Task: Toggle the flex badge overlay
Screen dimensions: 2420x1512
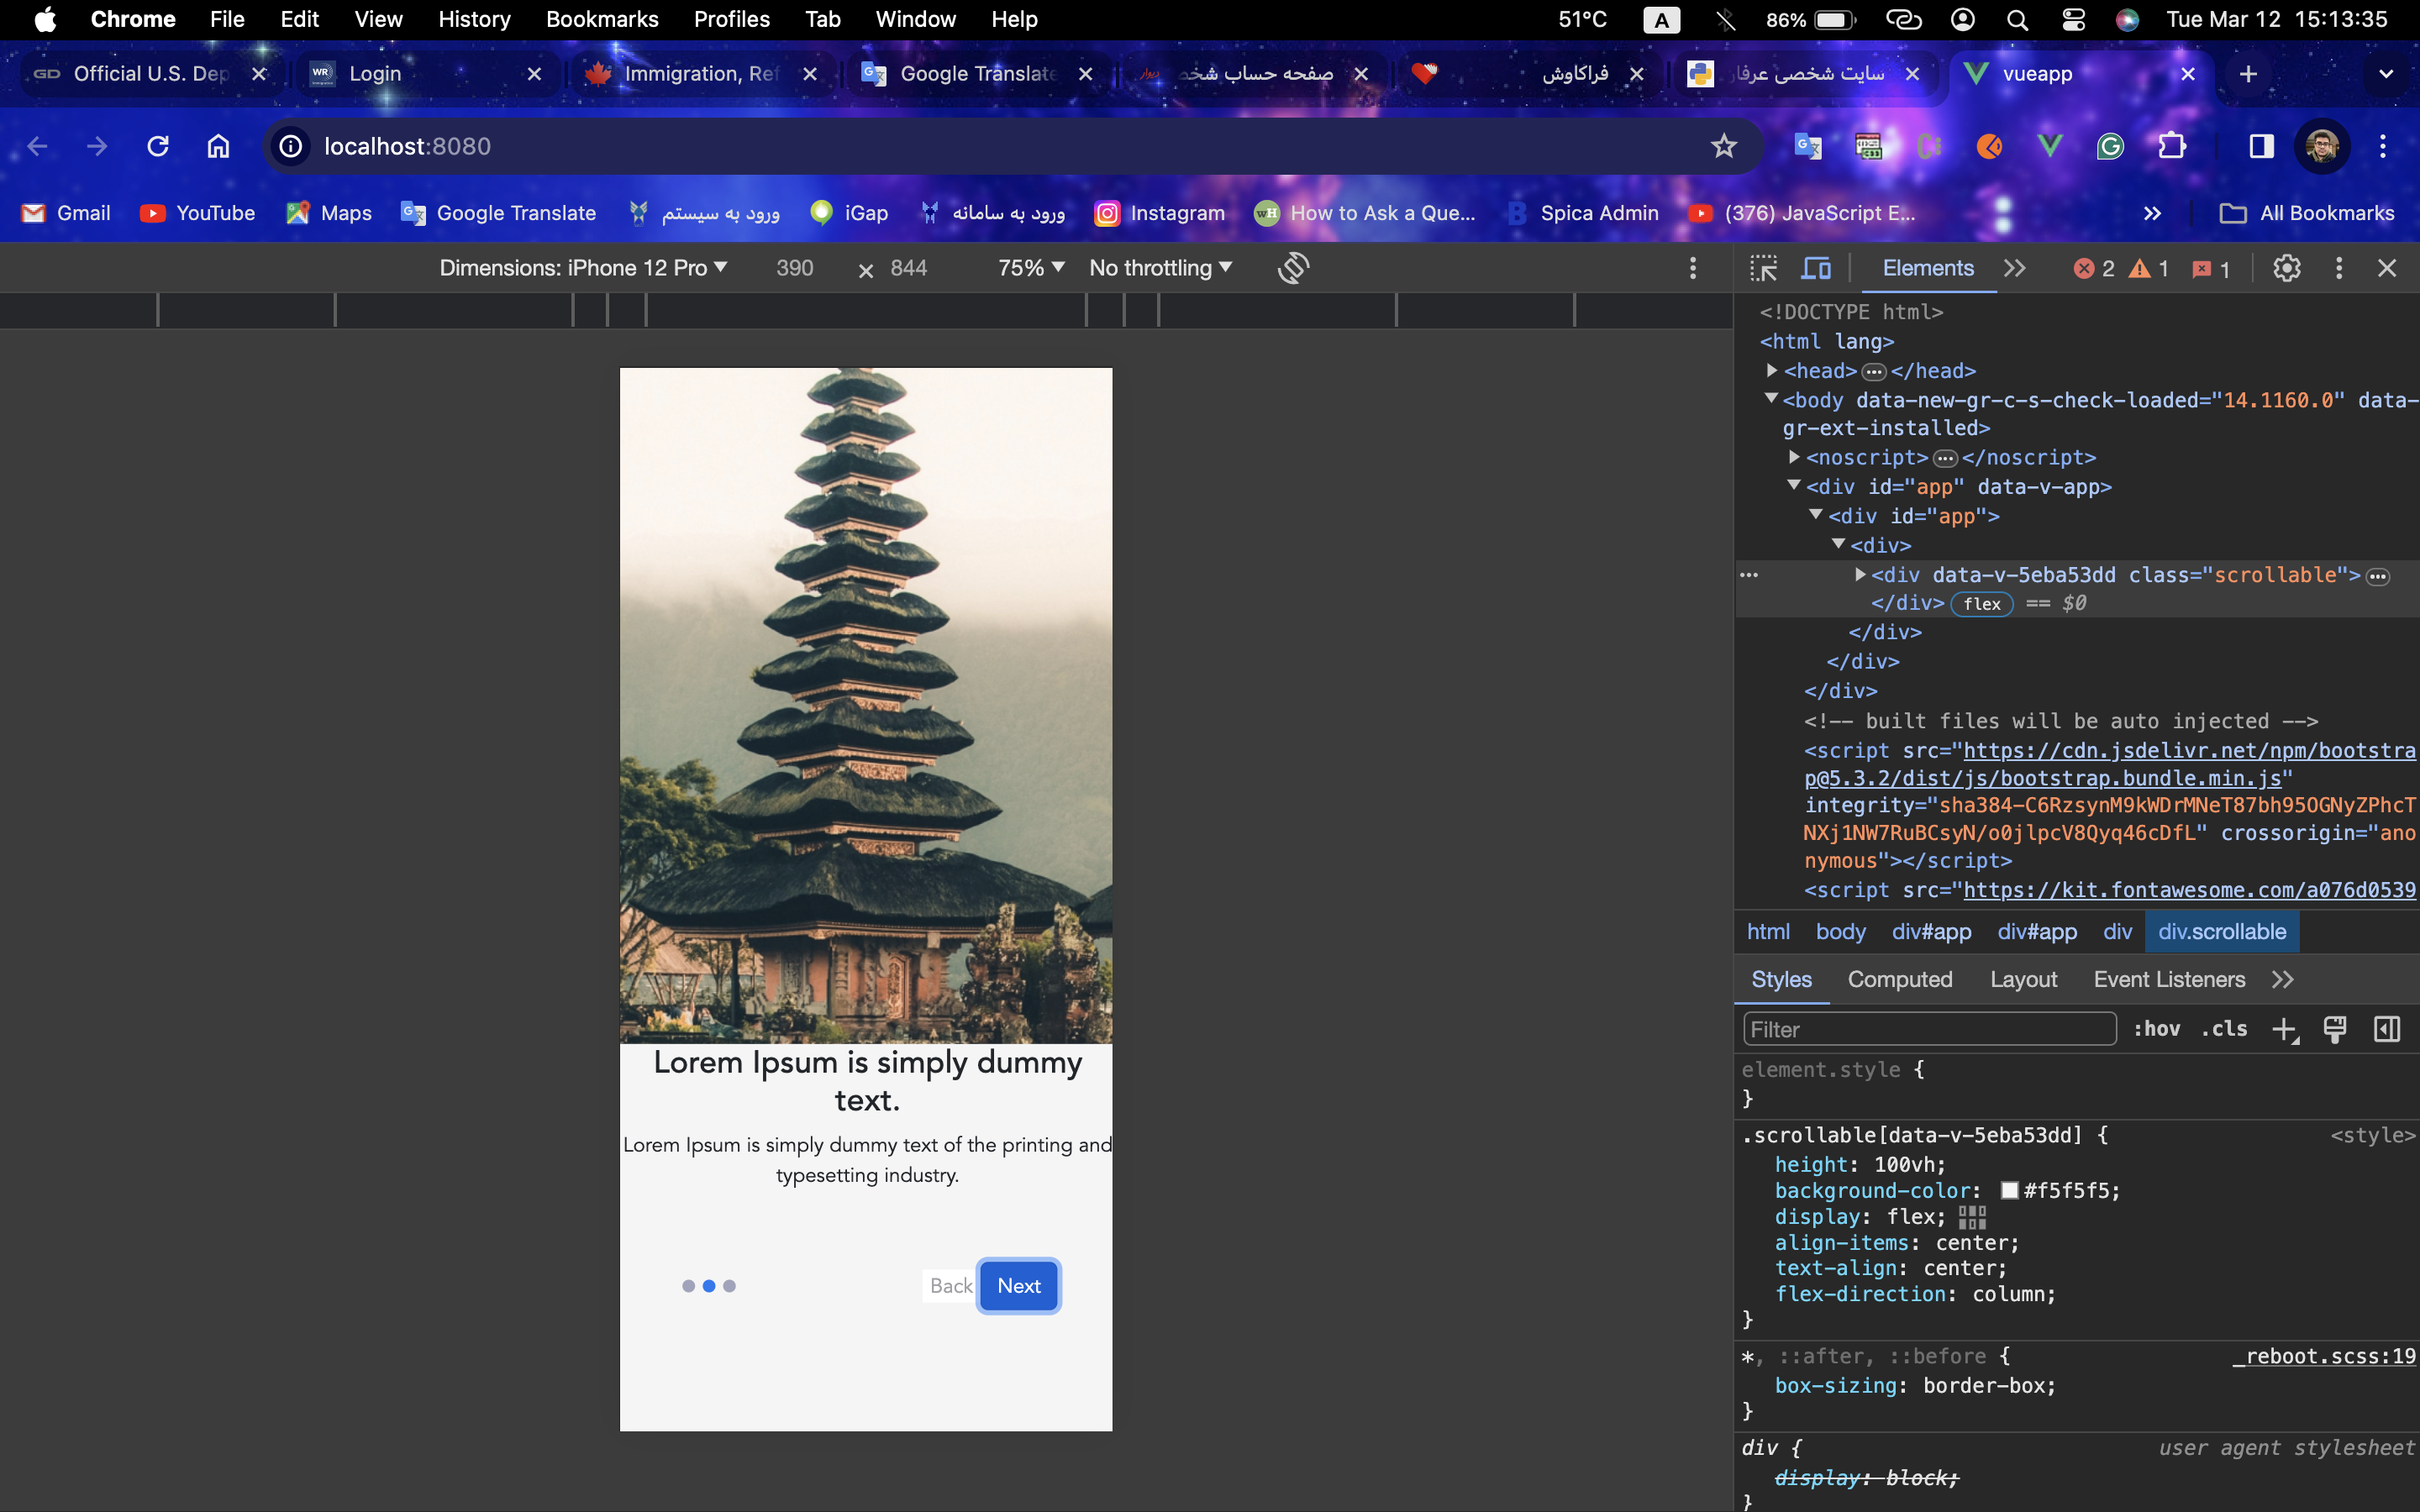Action: tap(1982, 603)
